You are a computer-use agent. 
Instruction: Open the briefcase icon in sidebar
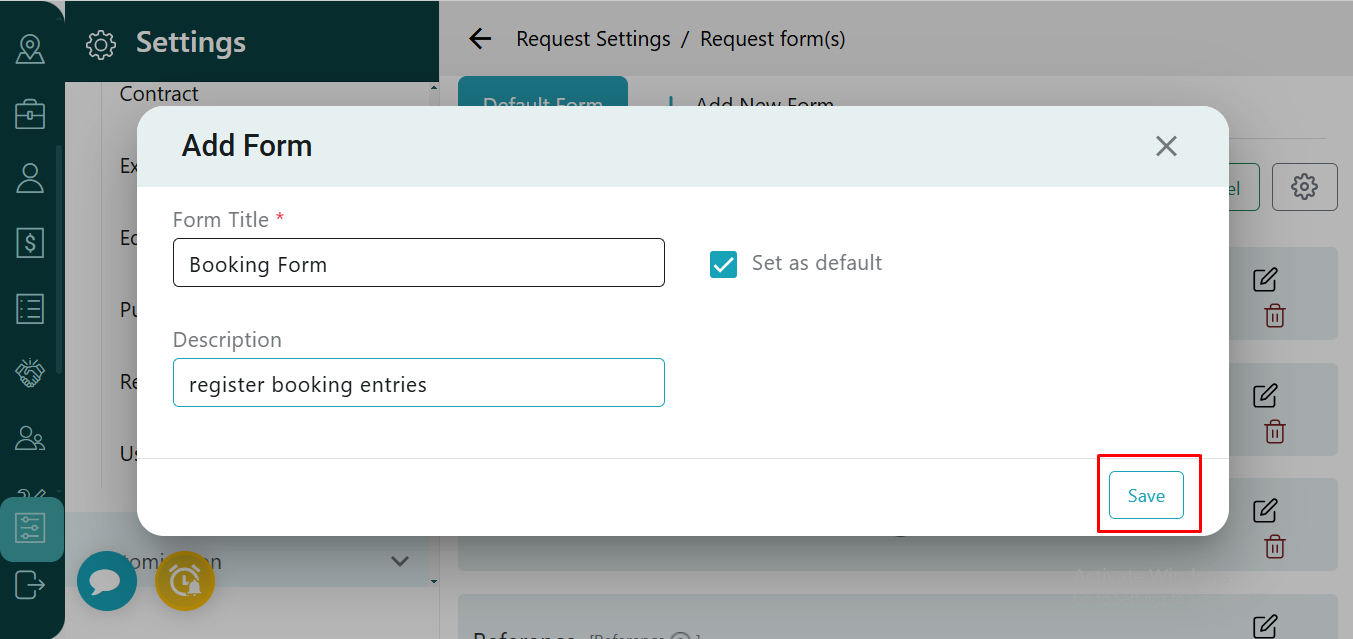30,114
